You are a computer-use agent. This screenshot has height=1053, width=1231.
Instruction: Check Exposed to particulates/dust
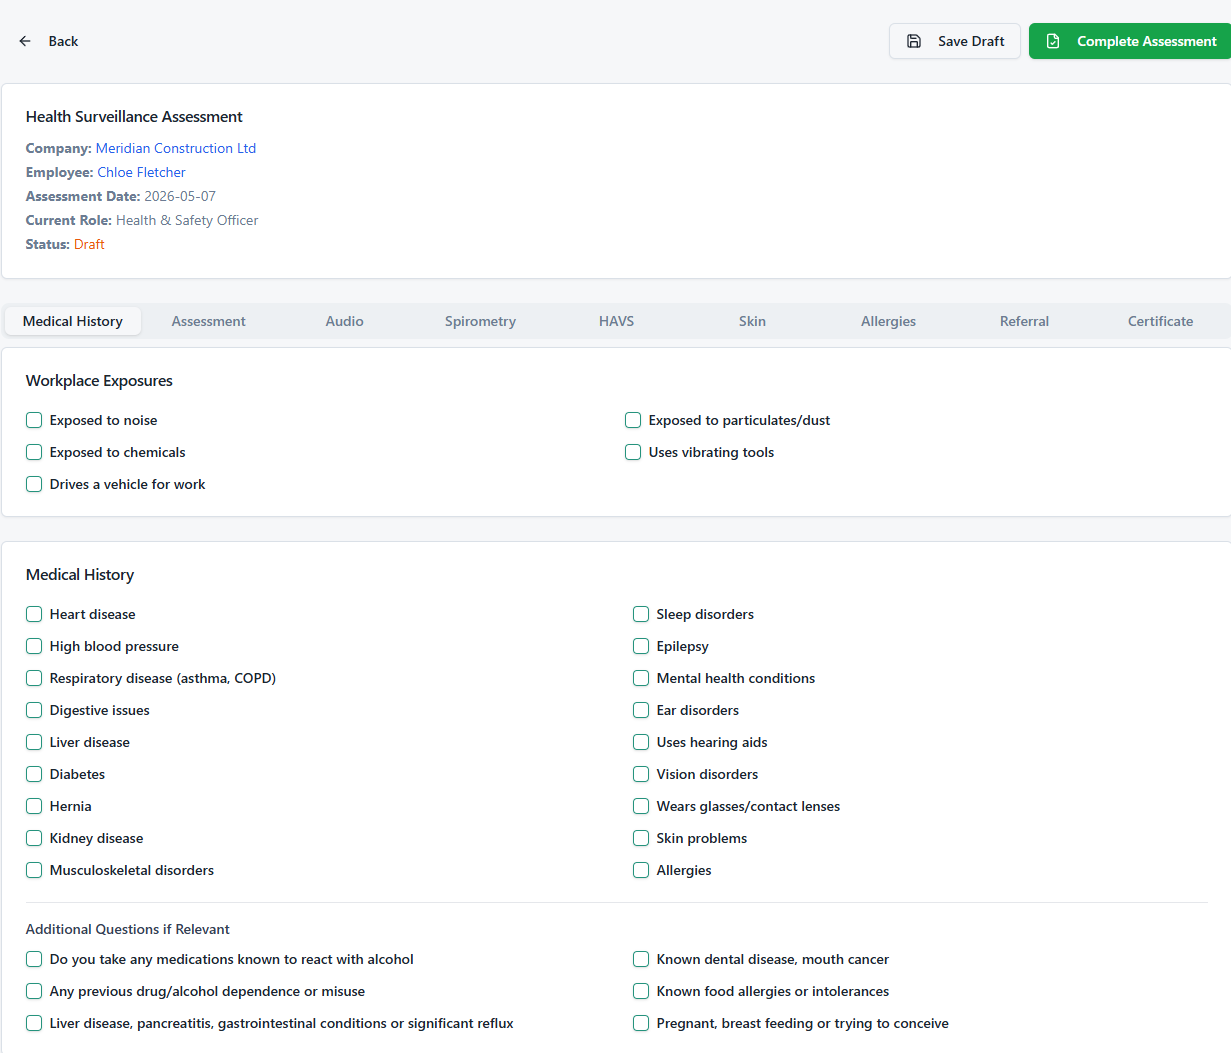tap(633, 420)
